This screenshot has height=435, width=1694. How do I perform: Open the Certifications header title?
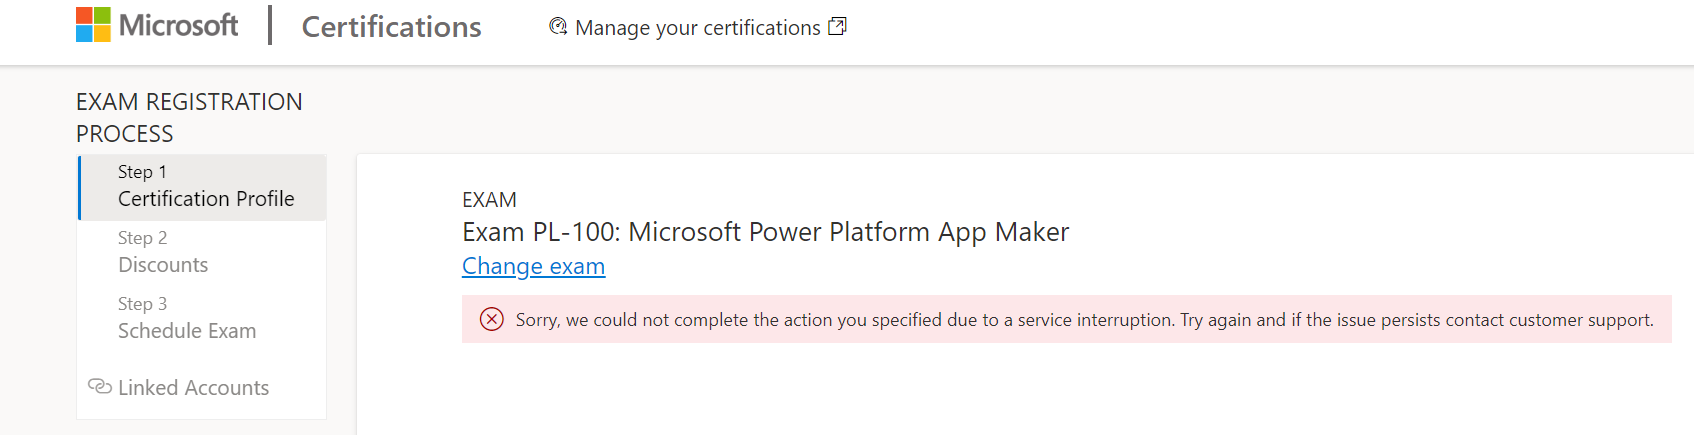[x=391, y=27]
